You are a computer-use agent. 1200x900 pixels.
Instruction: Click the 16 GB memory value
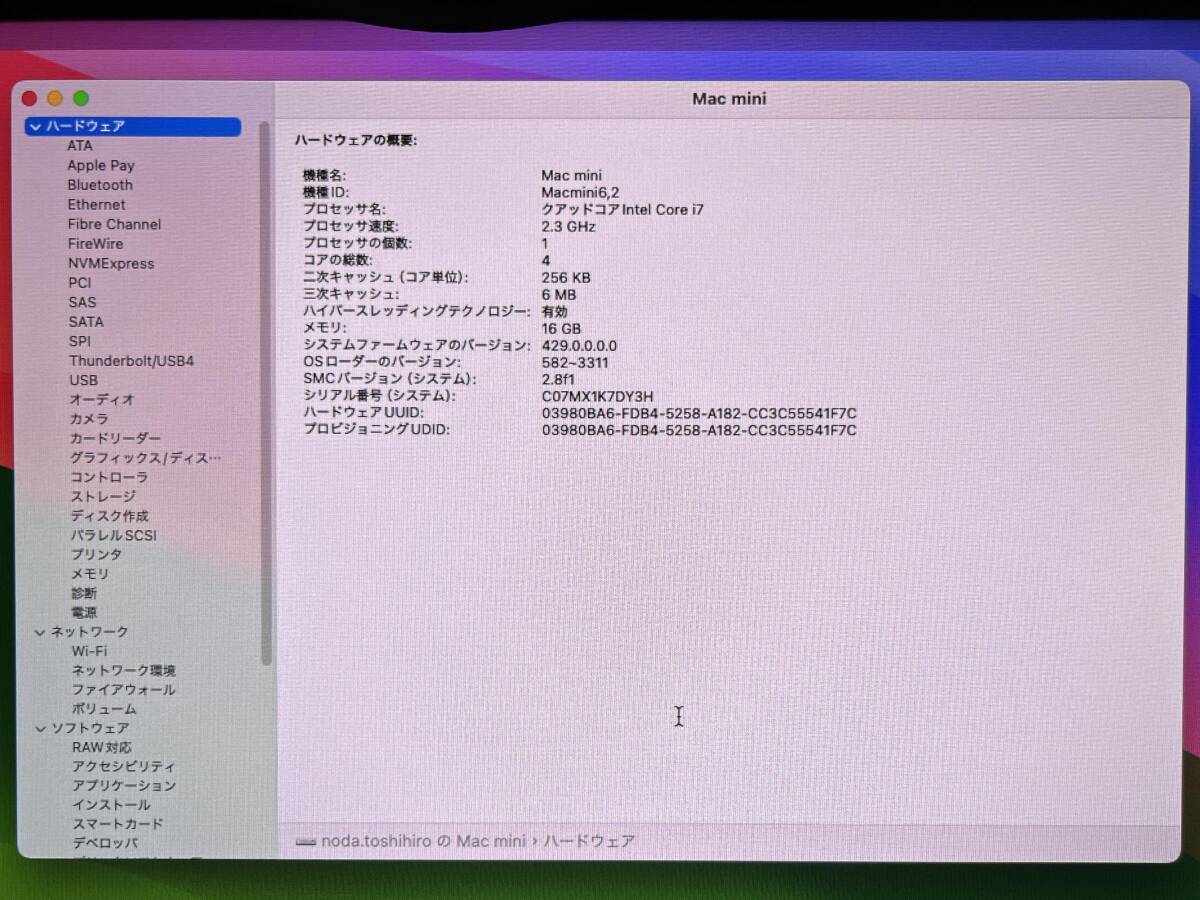pyautogui.click(x=561, y=329)
